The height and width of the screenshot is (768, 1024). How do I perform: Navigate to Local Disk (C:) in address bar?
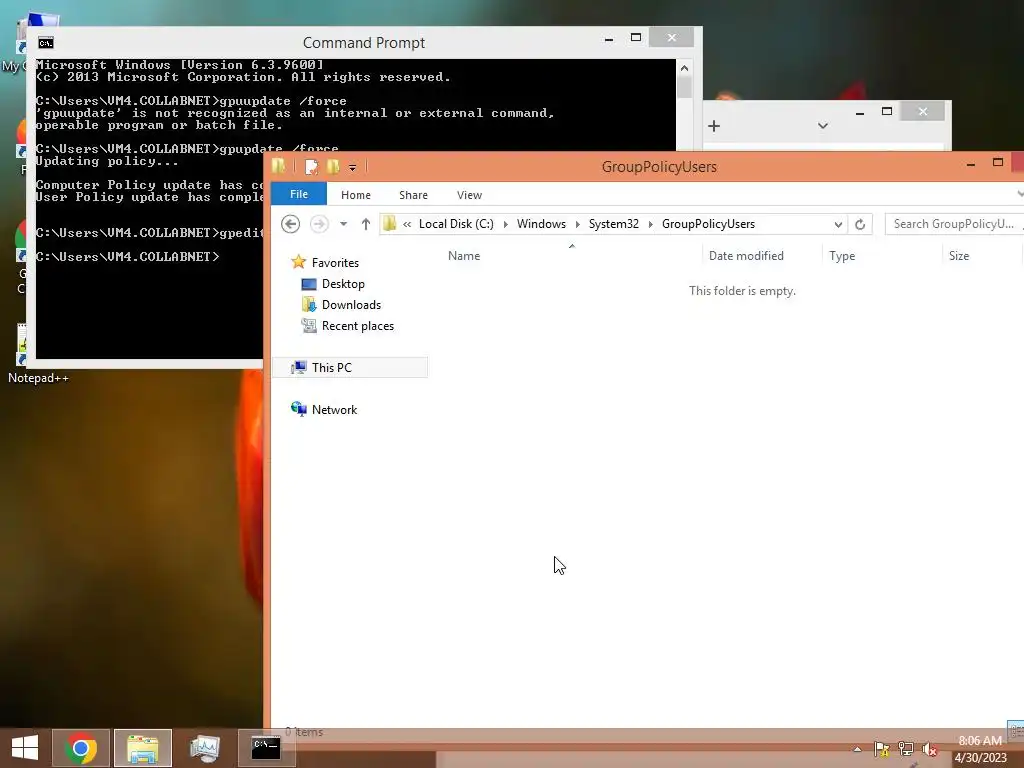tap(456, 224)
